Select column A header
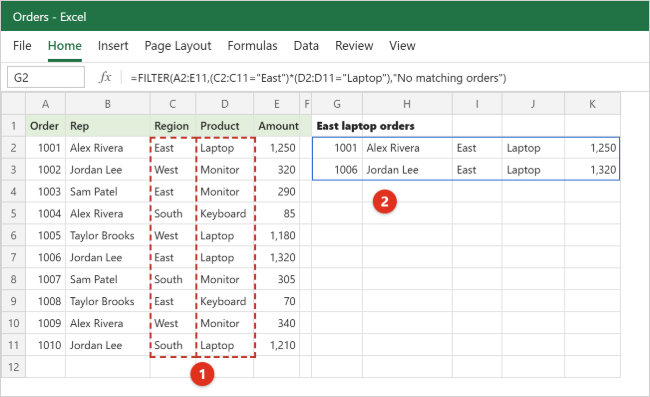 click(46, 104)
